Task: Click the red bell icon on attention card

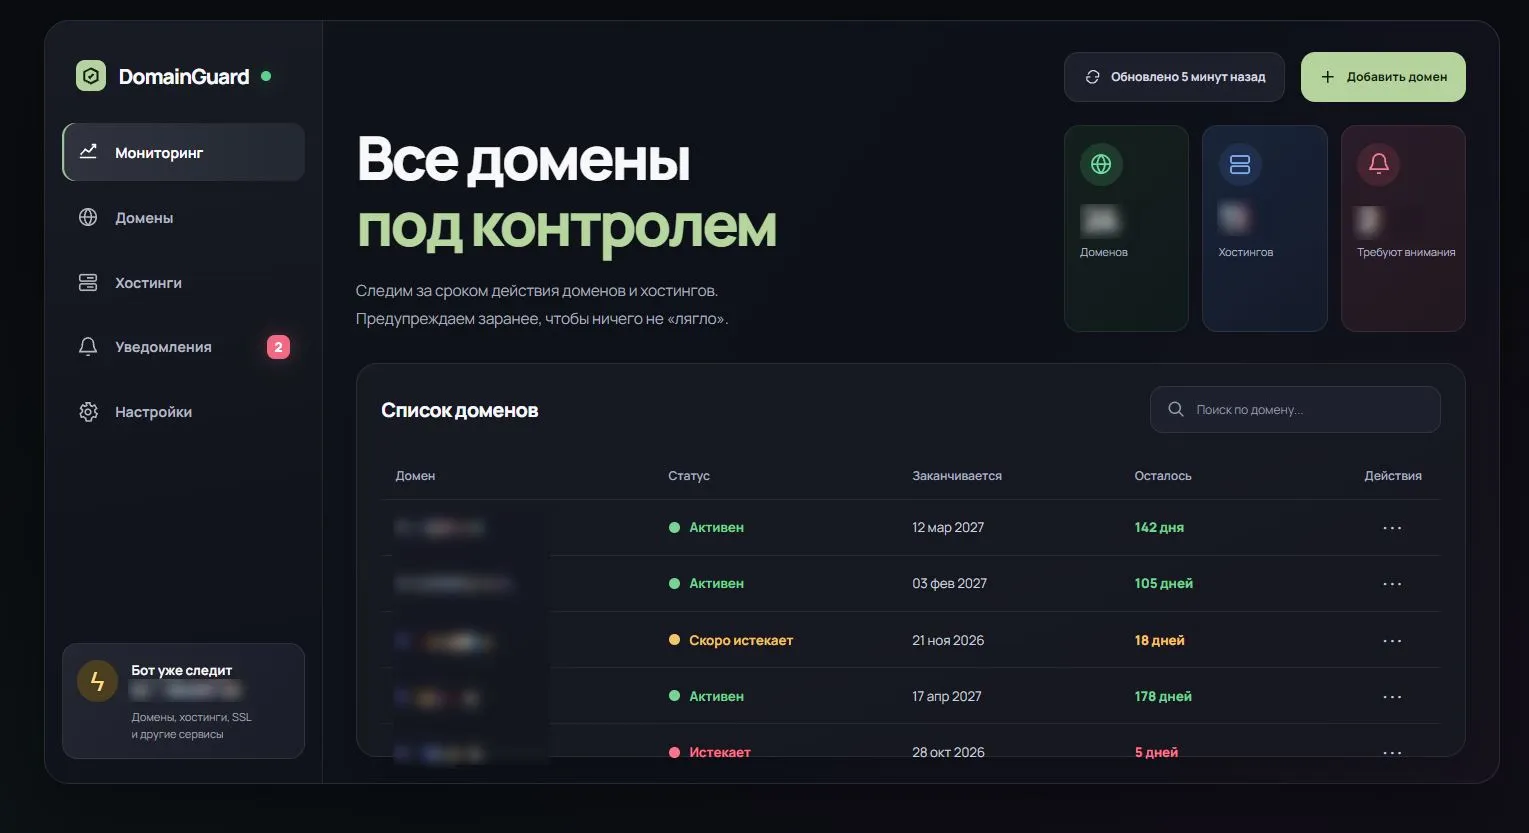Action: pyautogui.click(x=1379, y=164)
